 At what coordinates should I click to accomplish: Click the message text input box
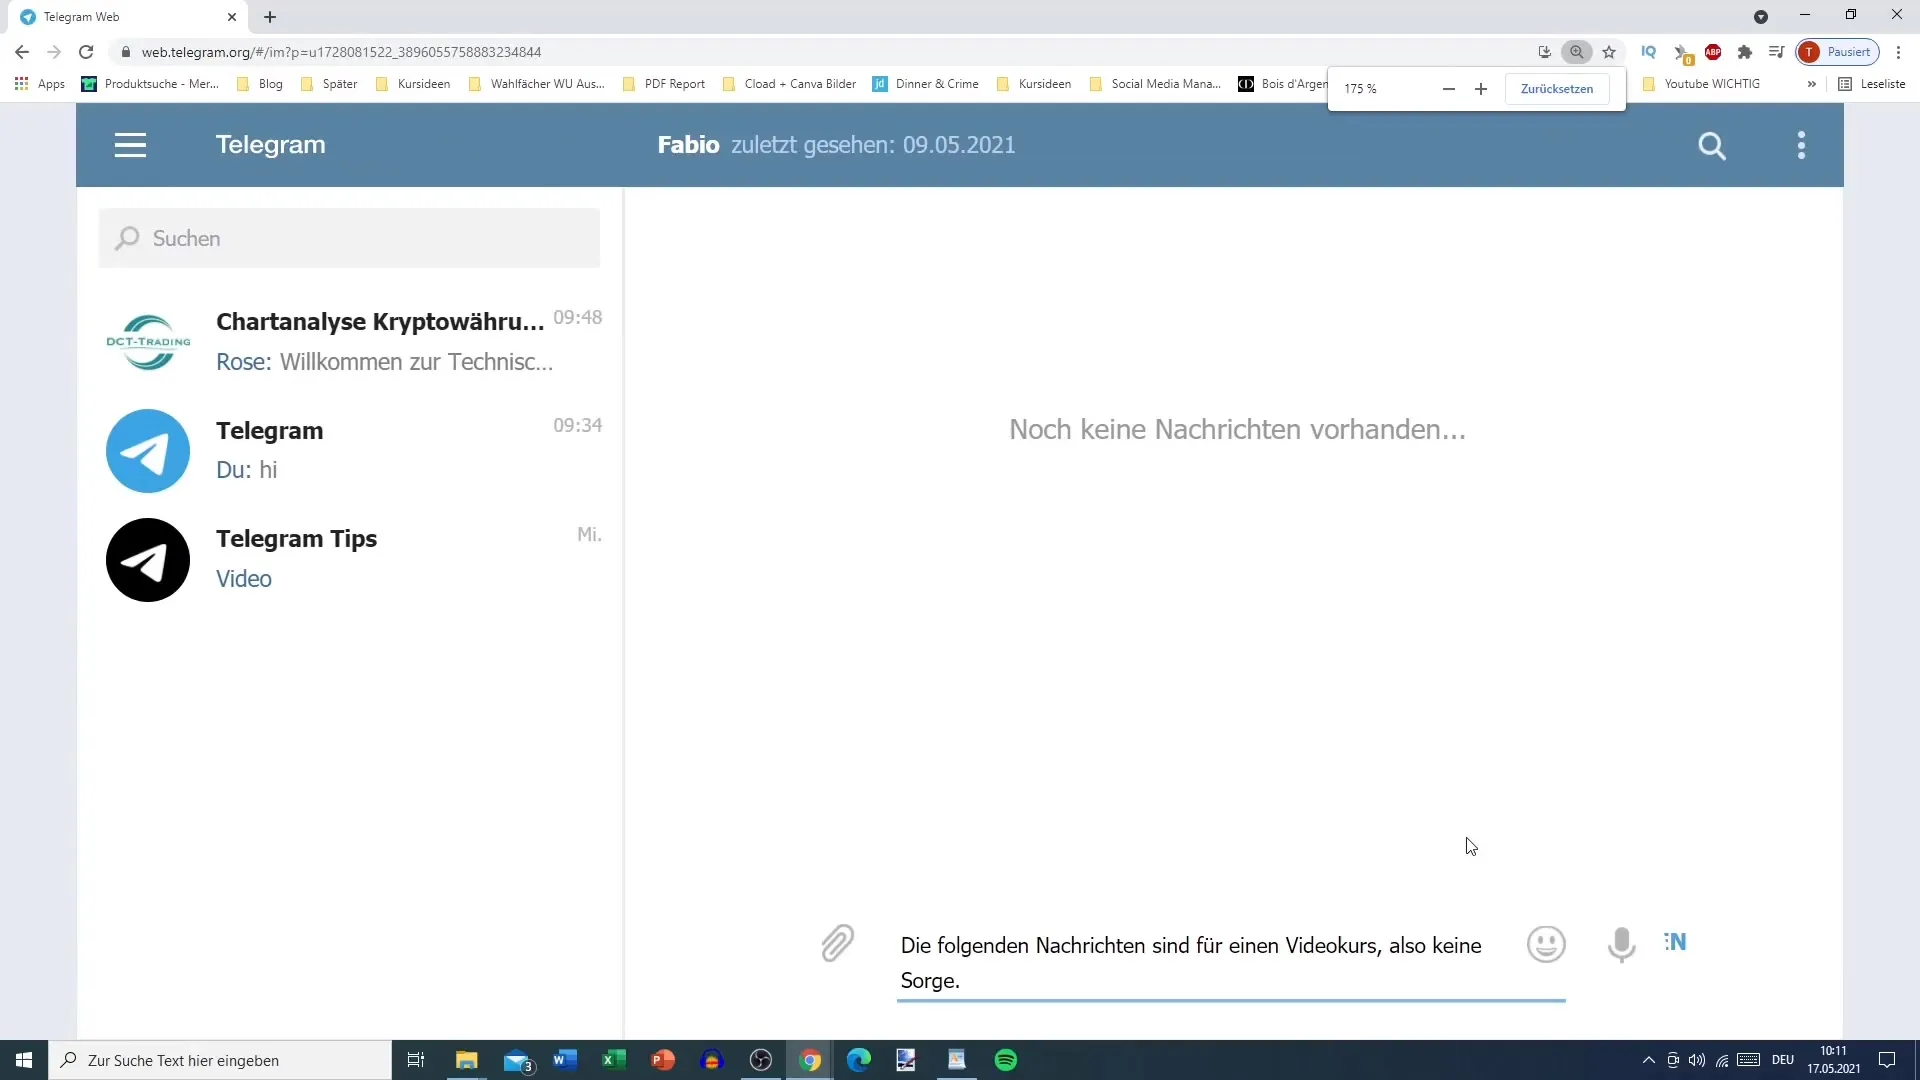[x=1231, y=963]
